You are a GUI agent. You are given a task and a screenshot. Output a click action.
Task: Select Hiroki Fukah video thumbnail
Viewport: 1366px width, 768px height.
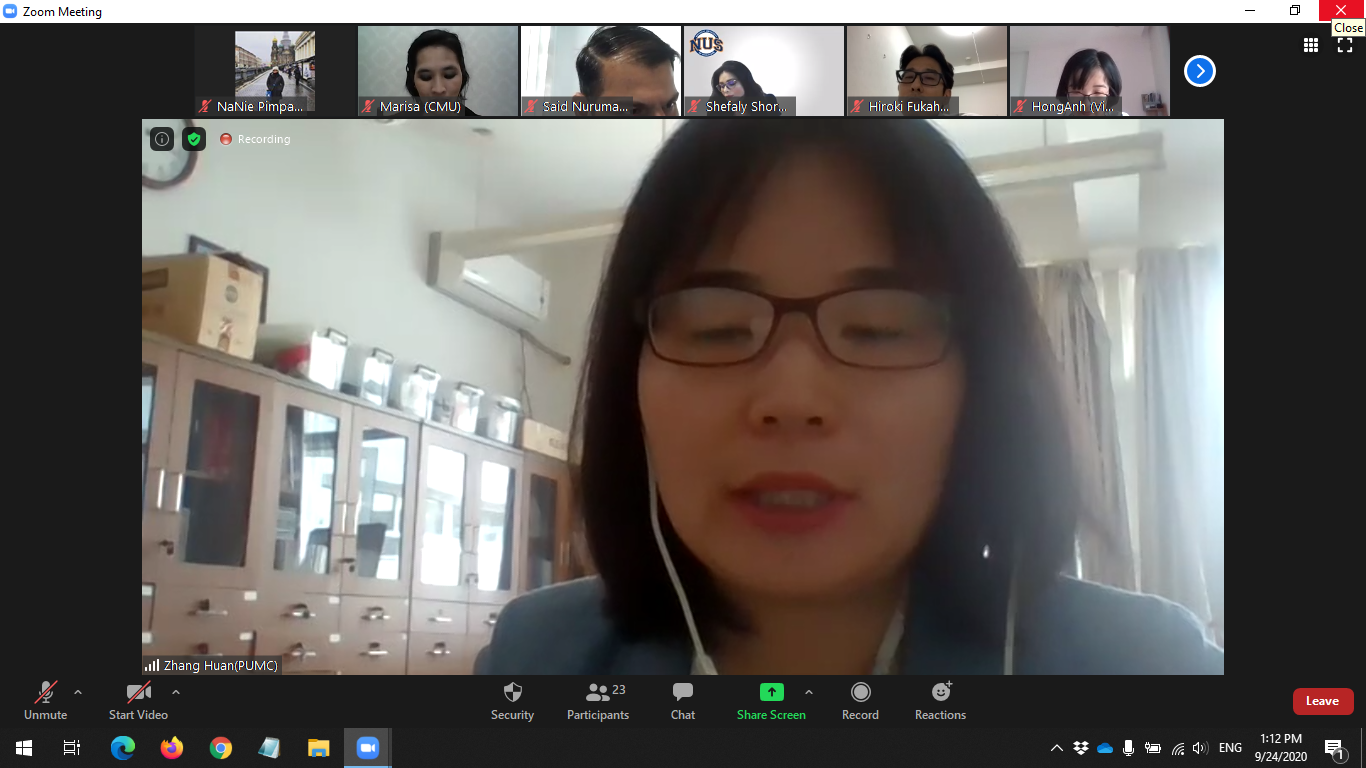point(927,71)
